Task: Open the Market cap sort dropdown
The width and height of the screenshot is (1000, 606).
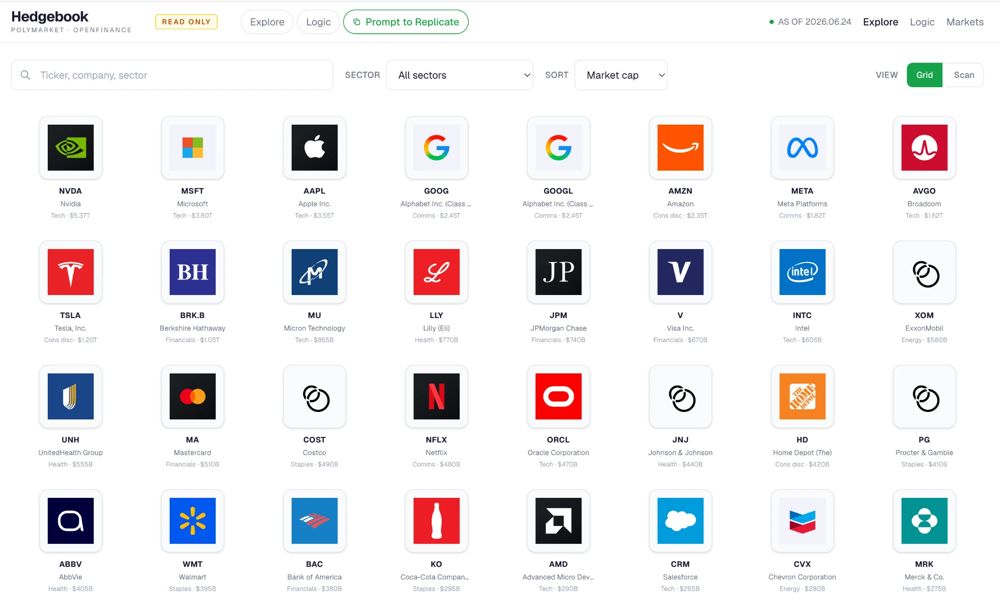Action: [621, 75]
